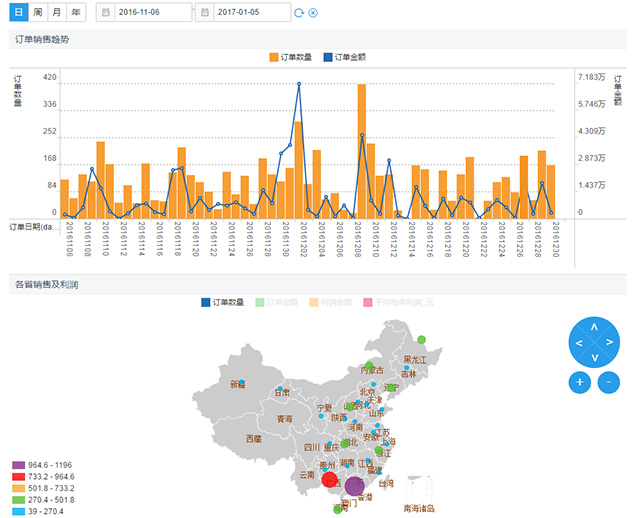Click the clear (x) icon beside refresh
Viewport: 640px width, 518px height.
click(313, 12)
